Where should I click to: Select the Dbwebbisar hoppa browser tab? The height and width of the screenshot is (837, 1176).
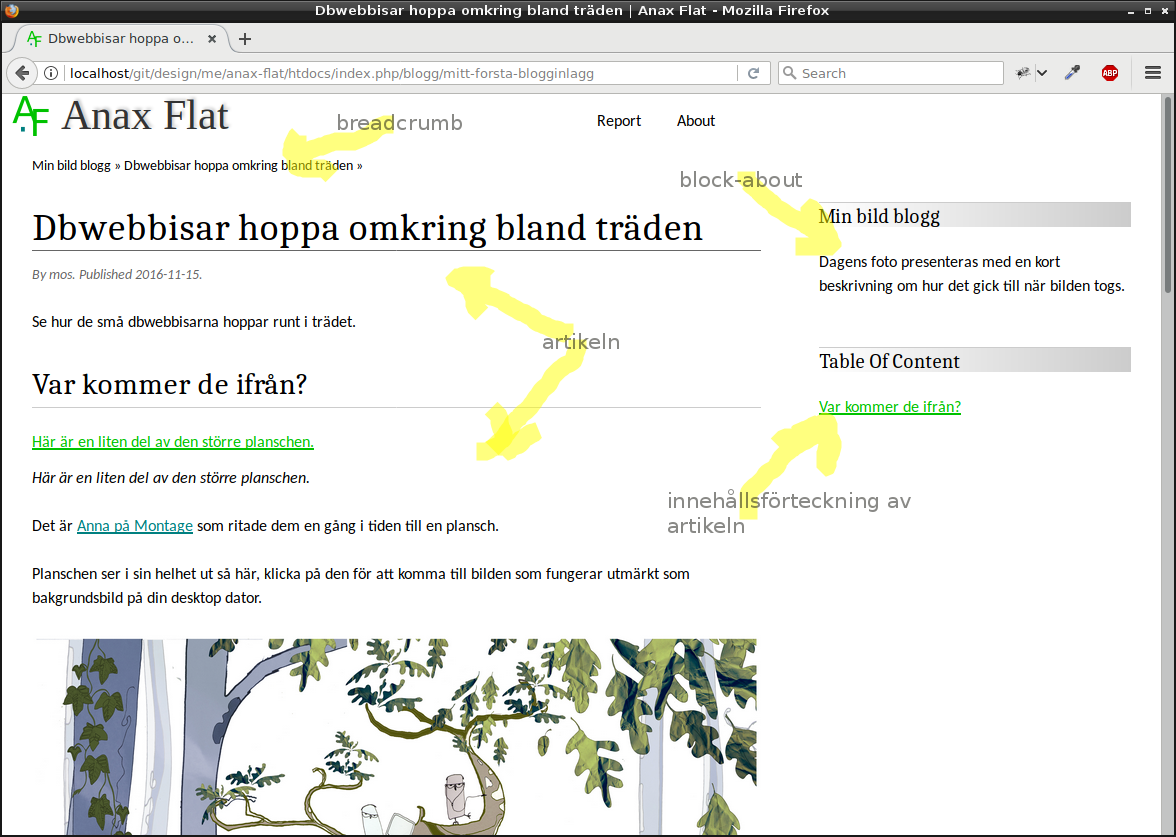(x=122, y=38)
